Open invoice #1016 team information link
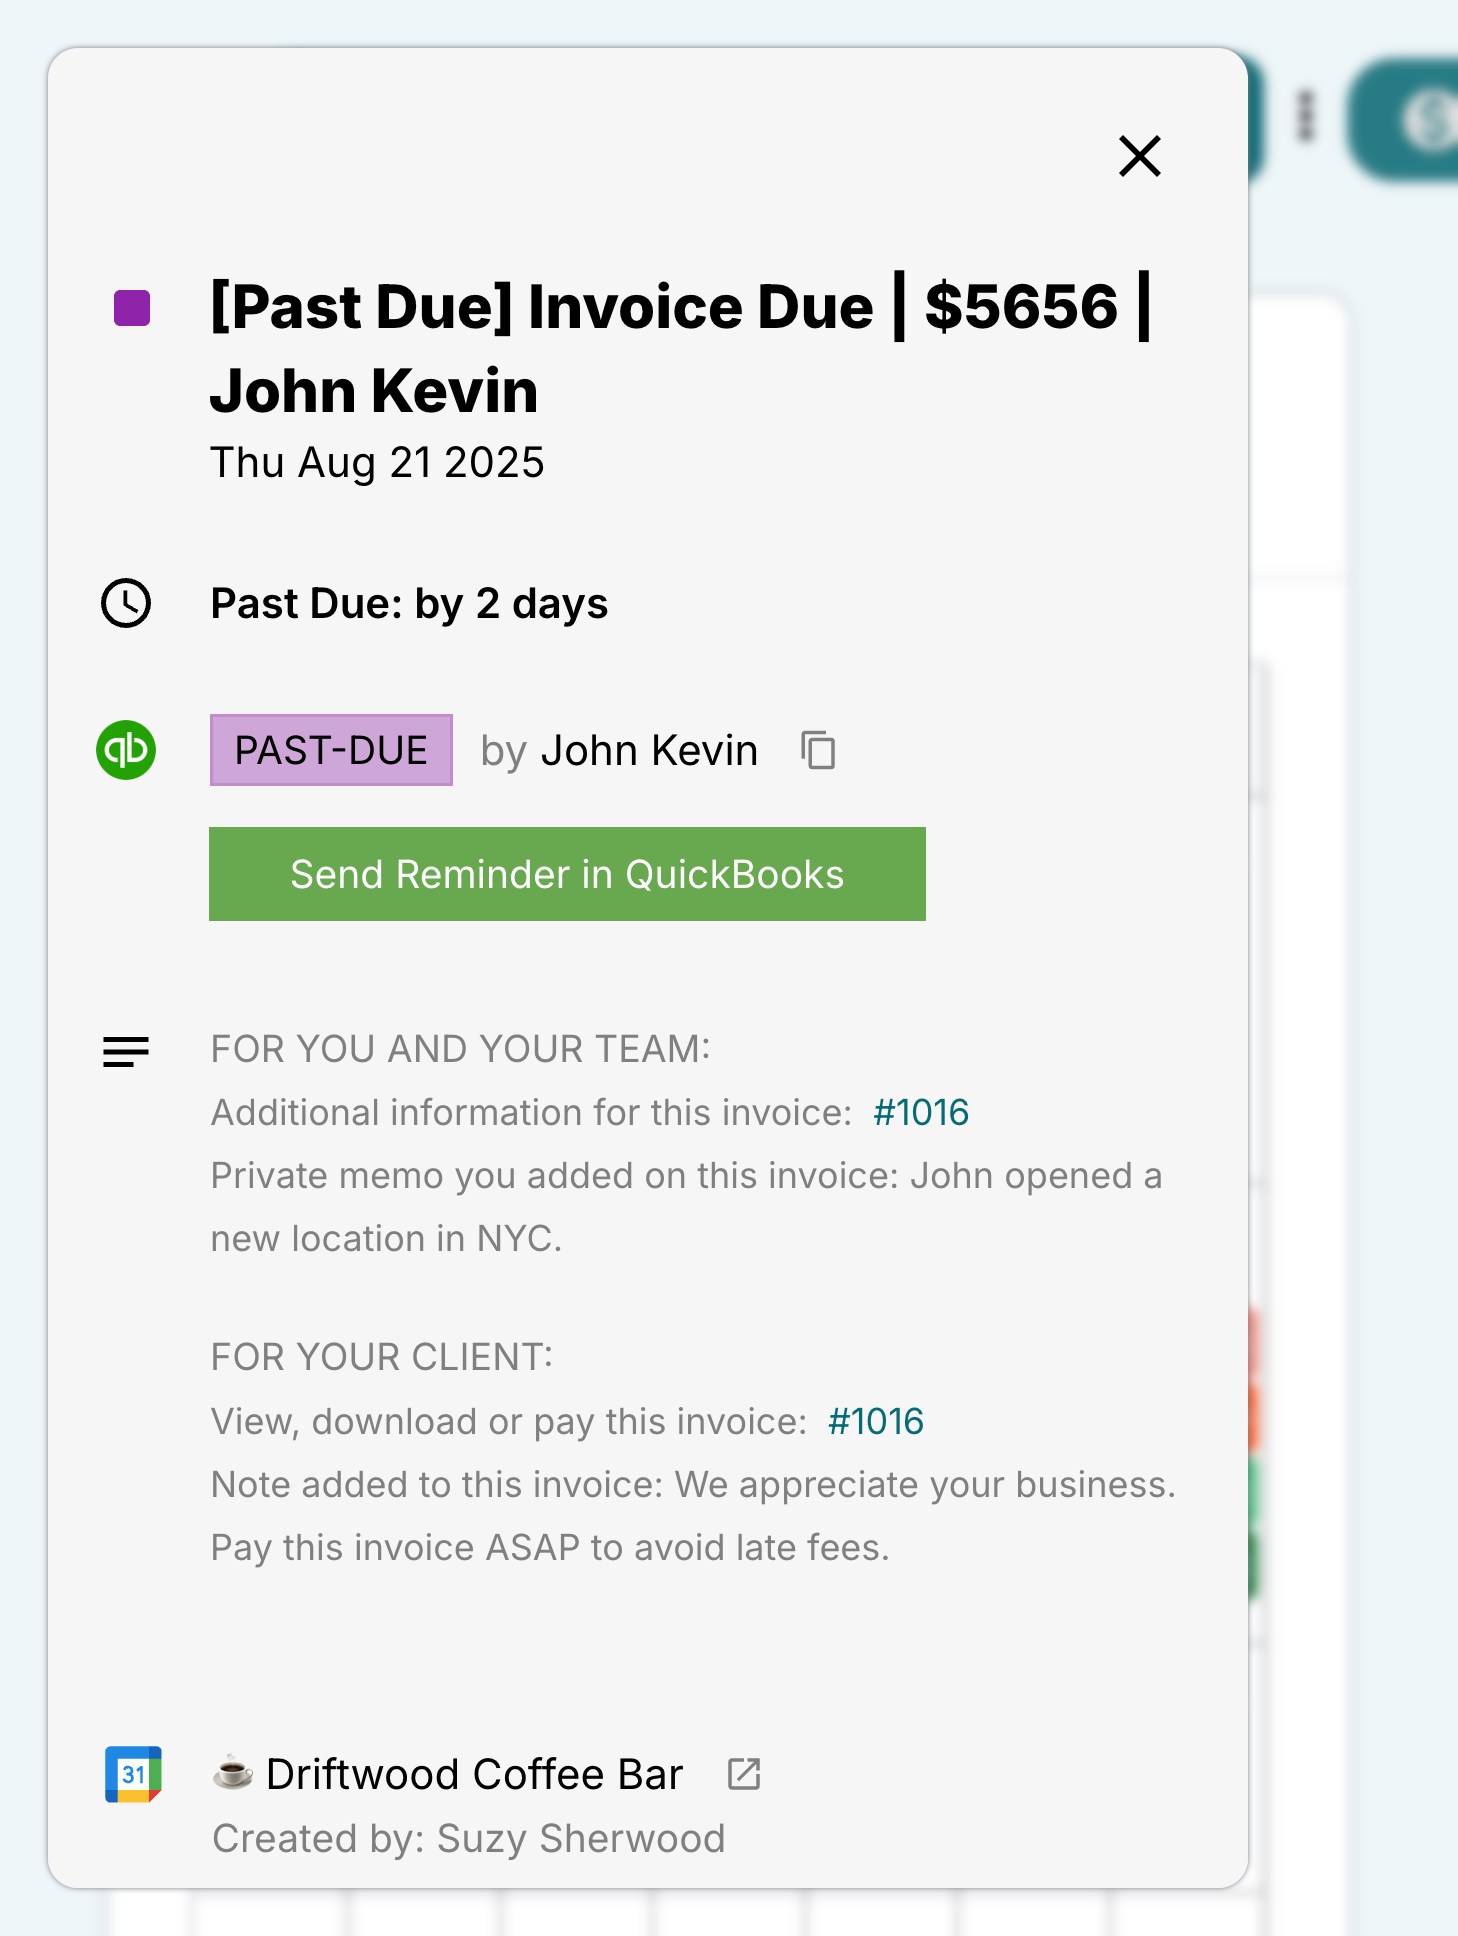1458x1936 pixels. (921, 1112)
